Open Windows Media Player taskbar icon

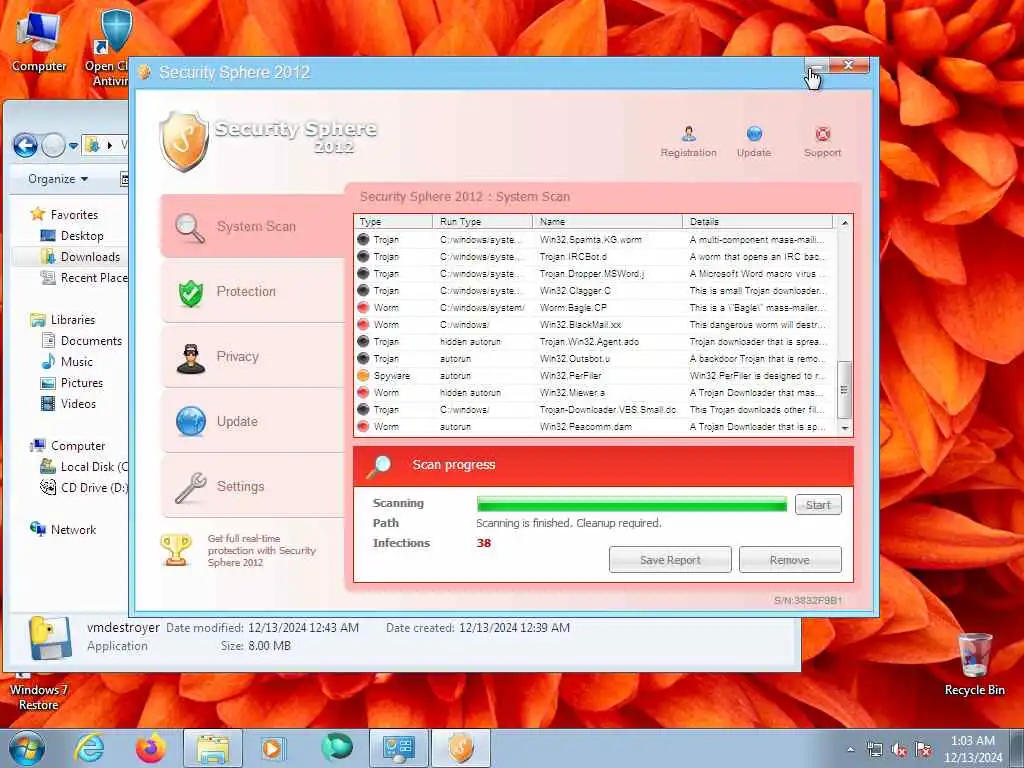[272, 748]
